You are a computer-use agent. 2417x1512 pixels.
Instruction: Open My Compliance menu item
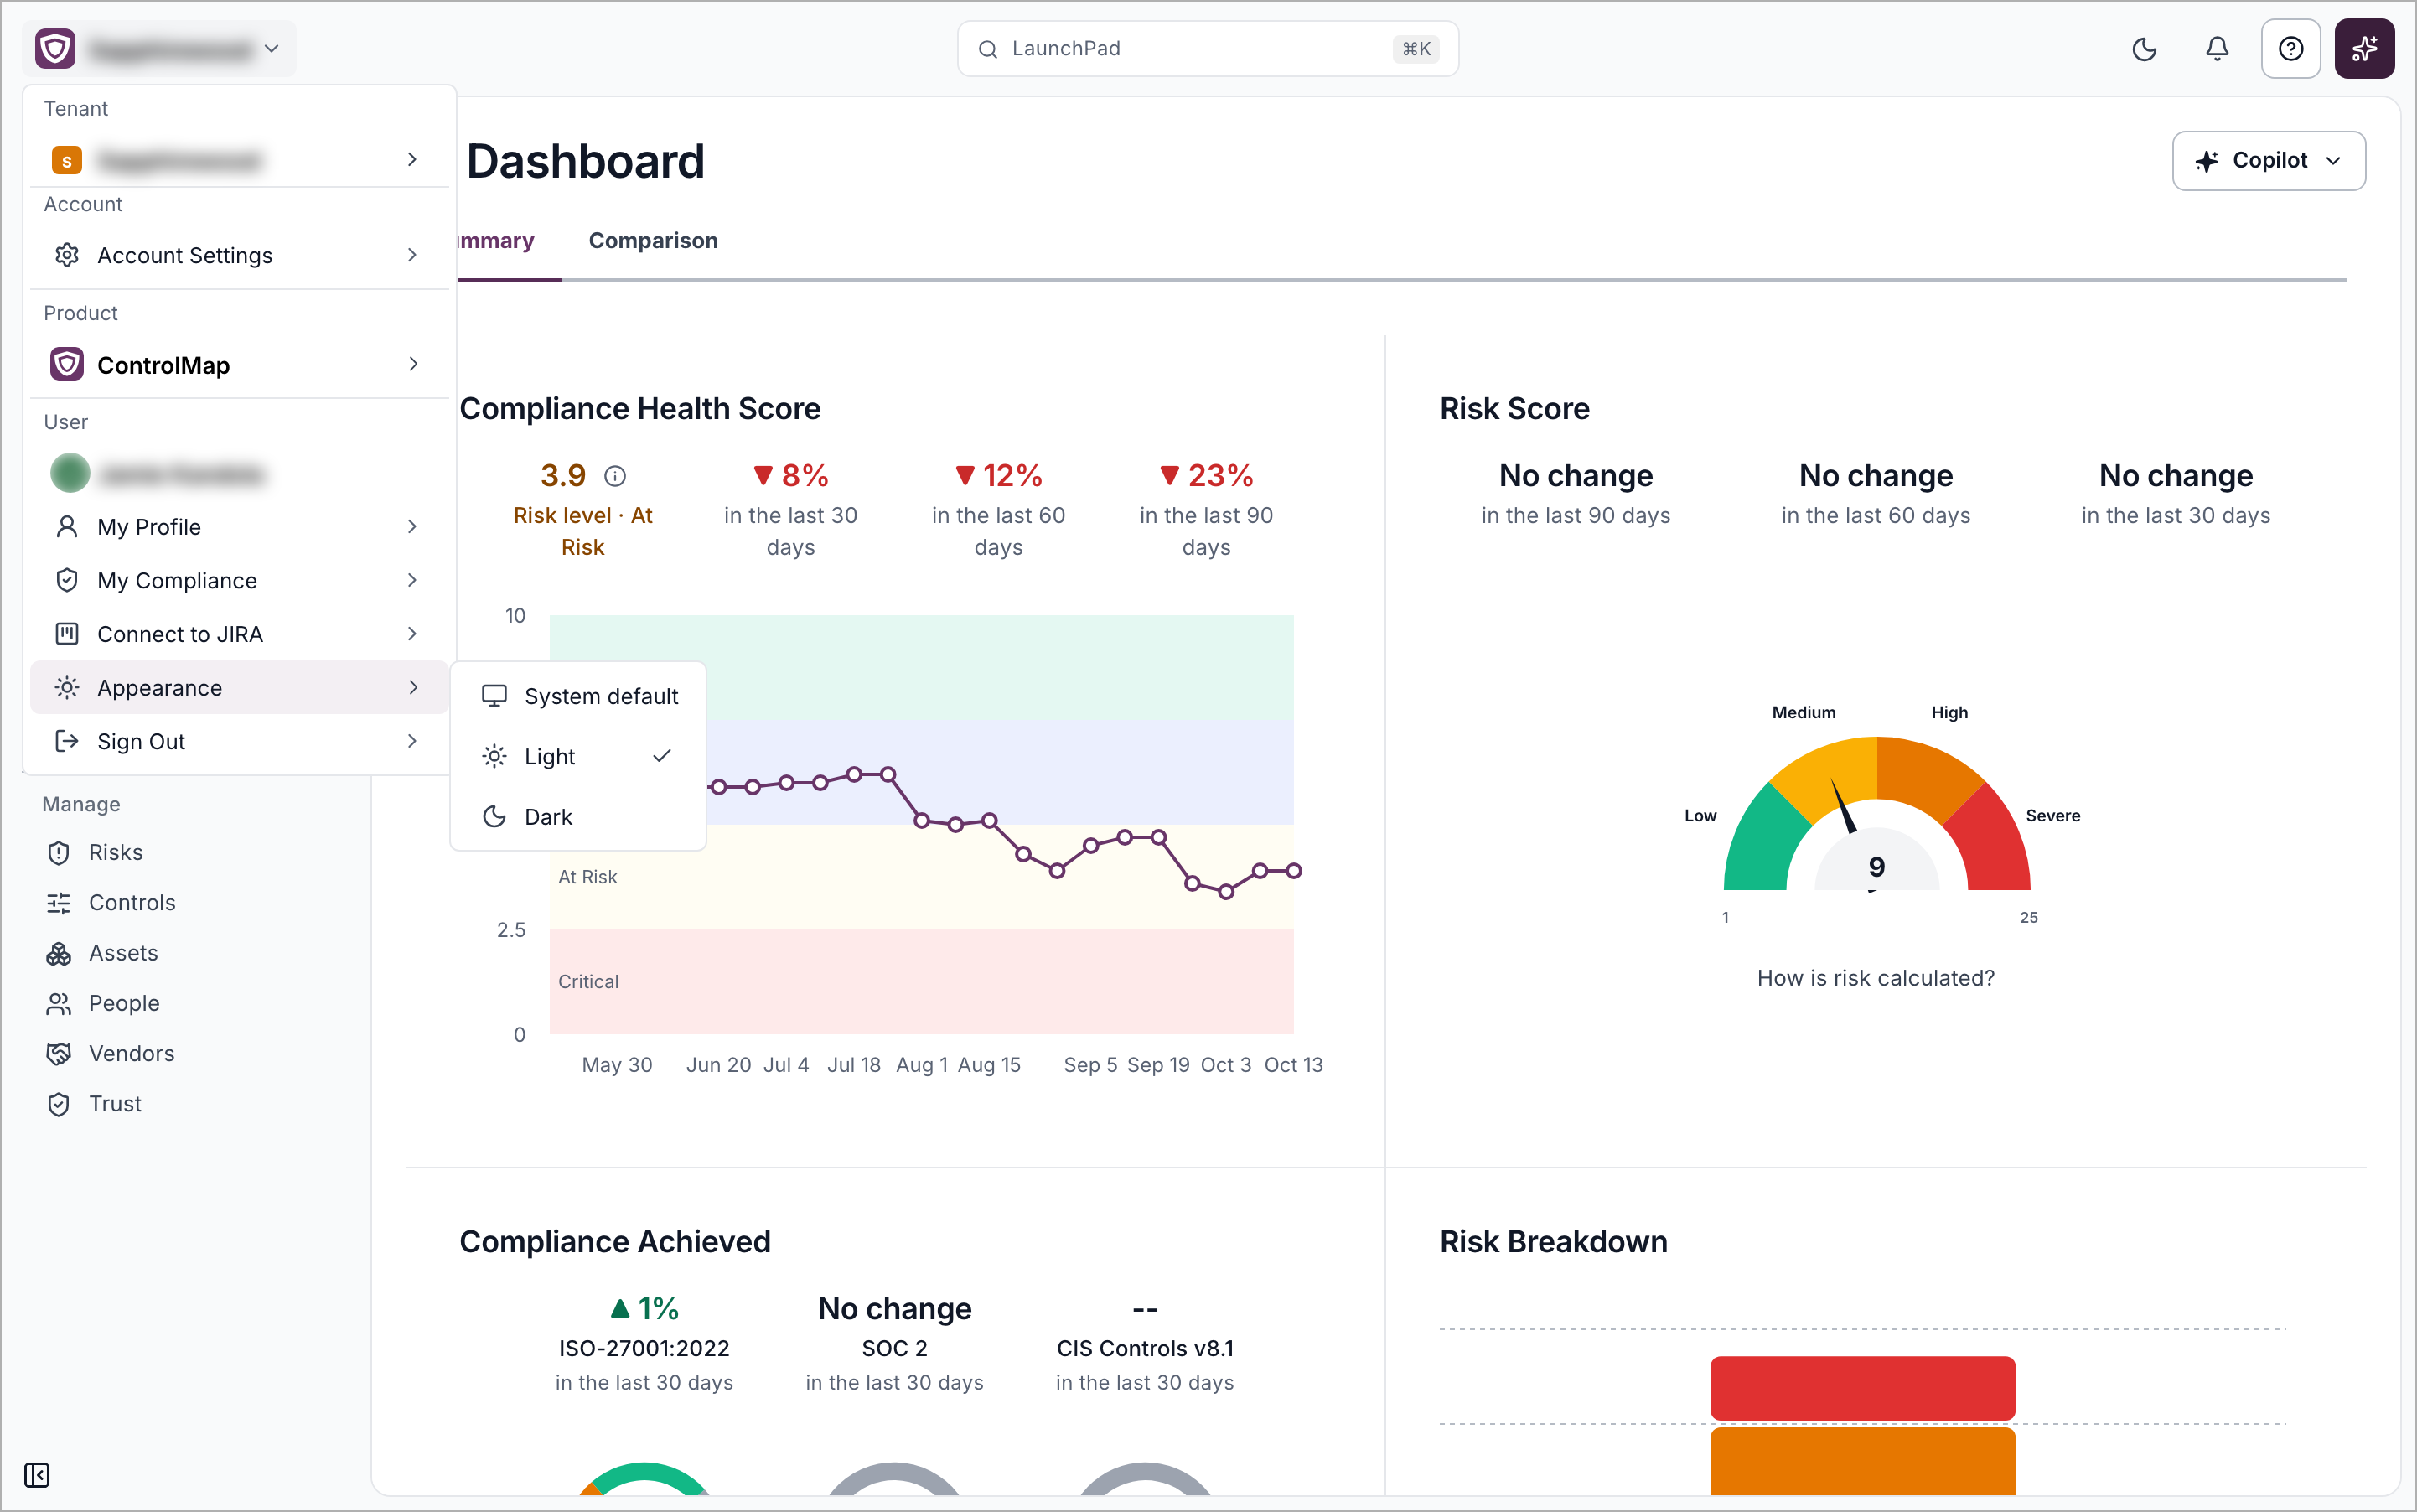tap(239, 581)
